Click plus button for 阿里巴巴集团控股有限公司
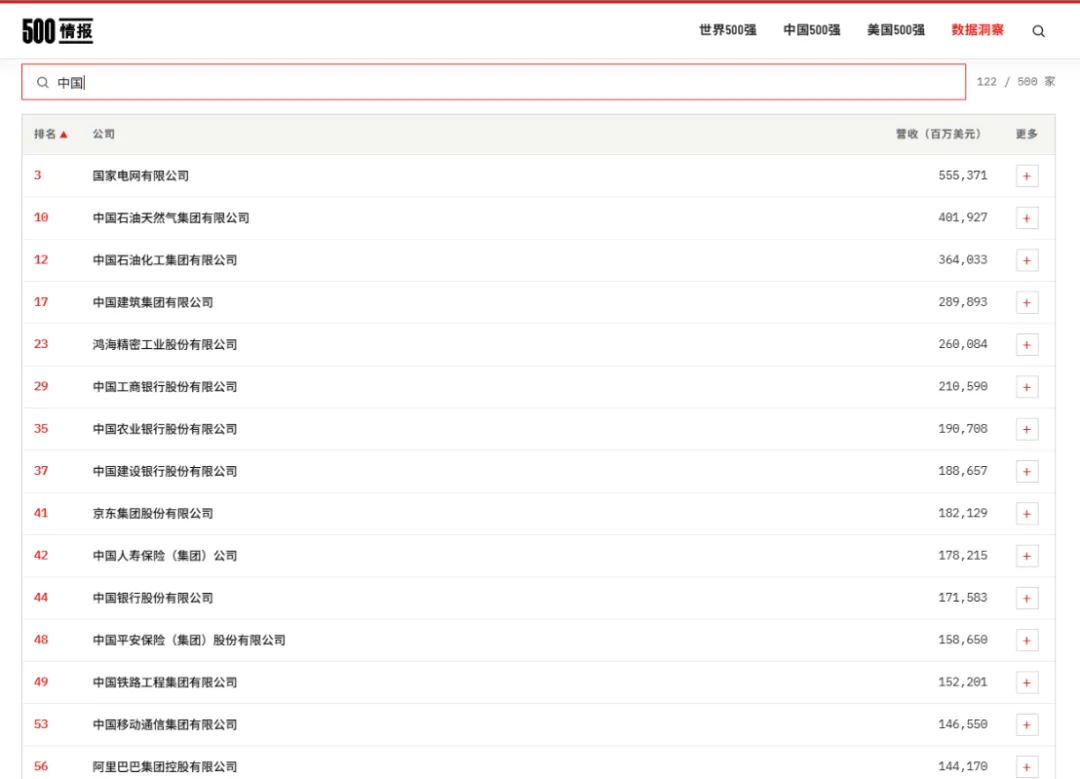 [x=1027, y=767]
